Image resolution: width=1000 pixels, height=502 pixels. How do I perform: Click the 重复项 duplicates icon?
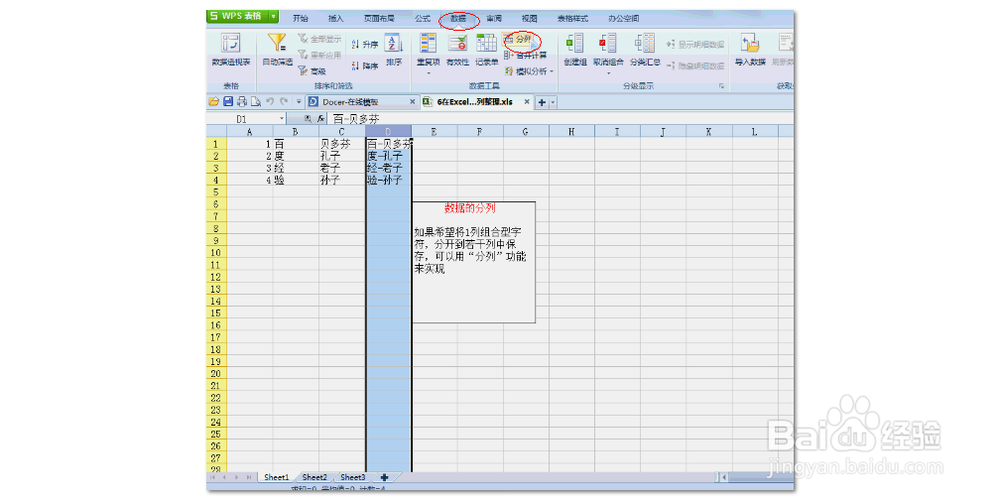tap(428, 43)
